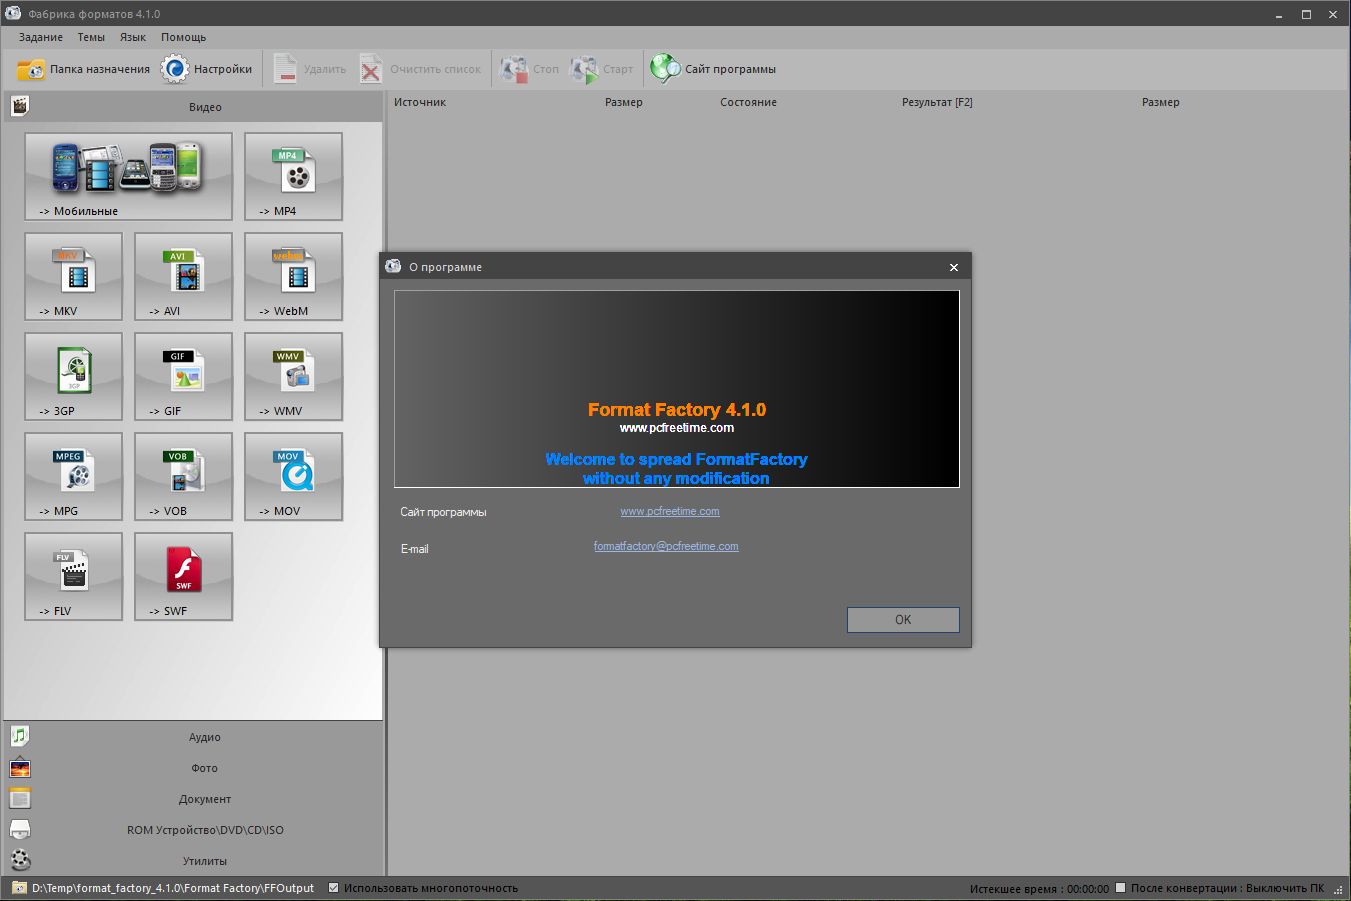Expand the Документ category
Screen dimensions: 1351x901
coord(194,799)
